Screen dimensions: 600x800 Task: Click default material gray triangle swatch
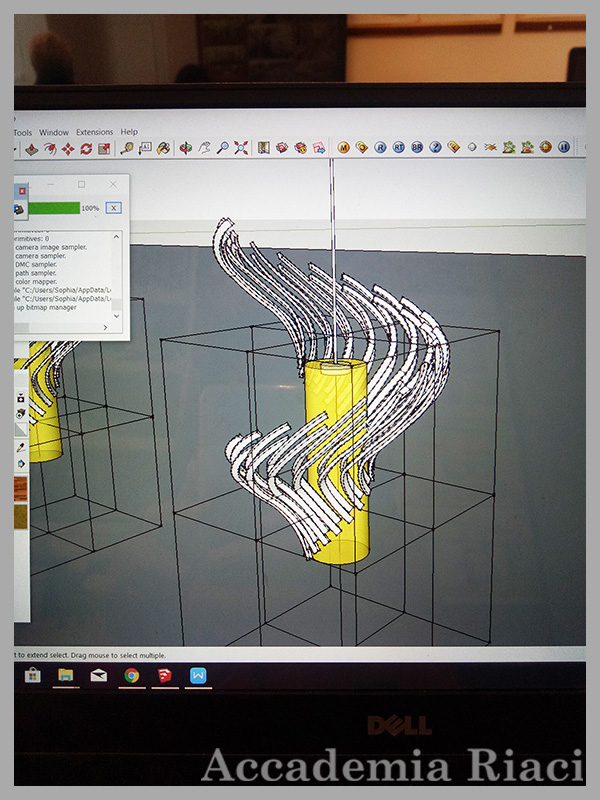[21, 430]
